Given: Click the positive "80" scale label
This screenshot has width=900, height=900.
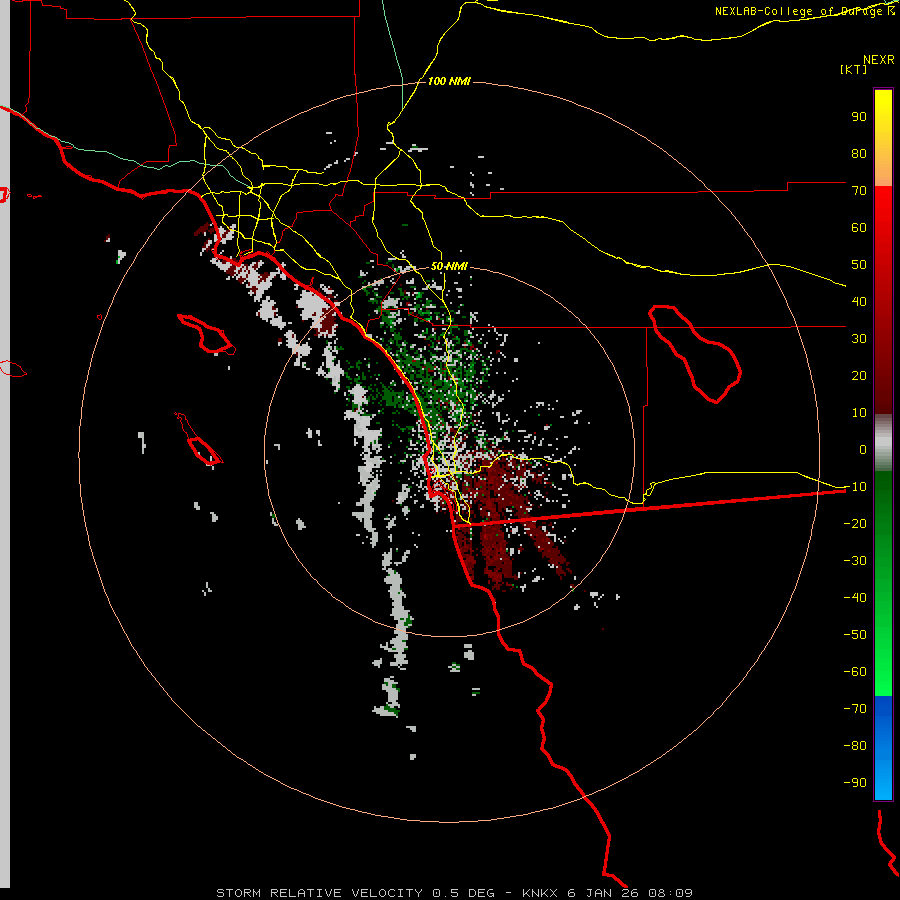Looking at the screenshot, I should (859, 154).
